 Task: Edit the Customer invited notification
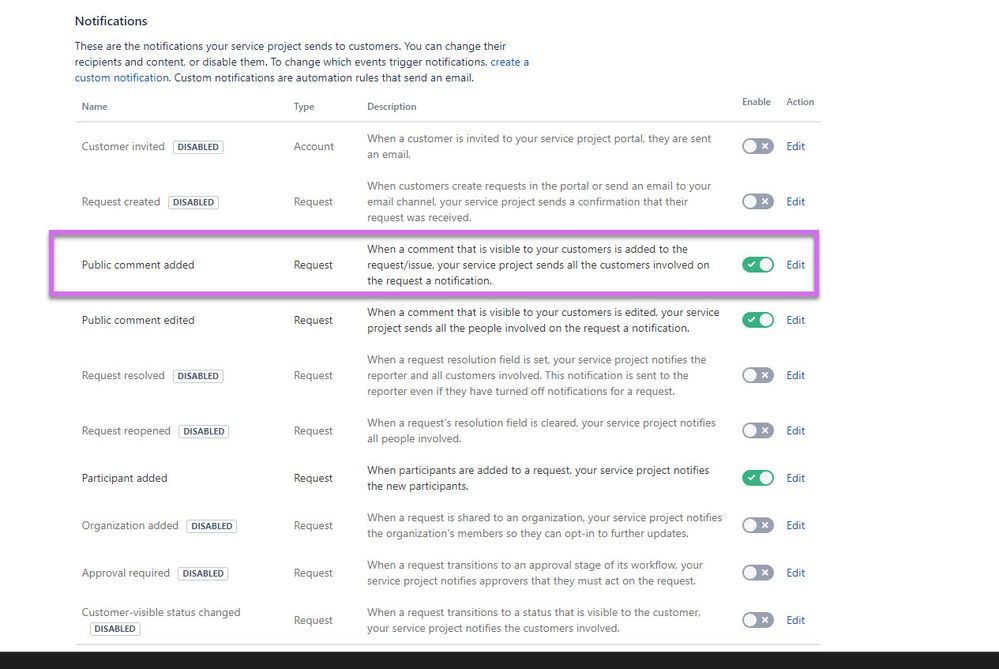(795, 147)
